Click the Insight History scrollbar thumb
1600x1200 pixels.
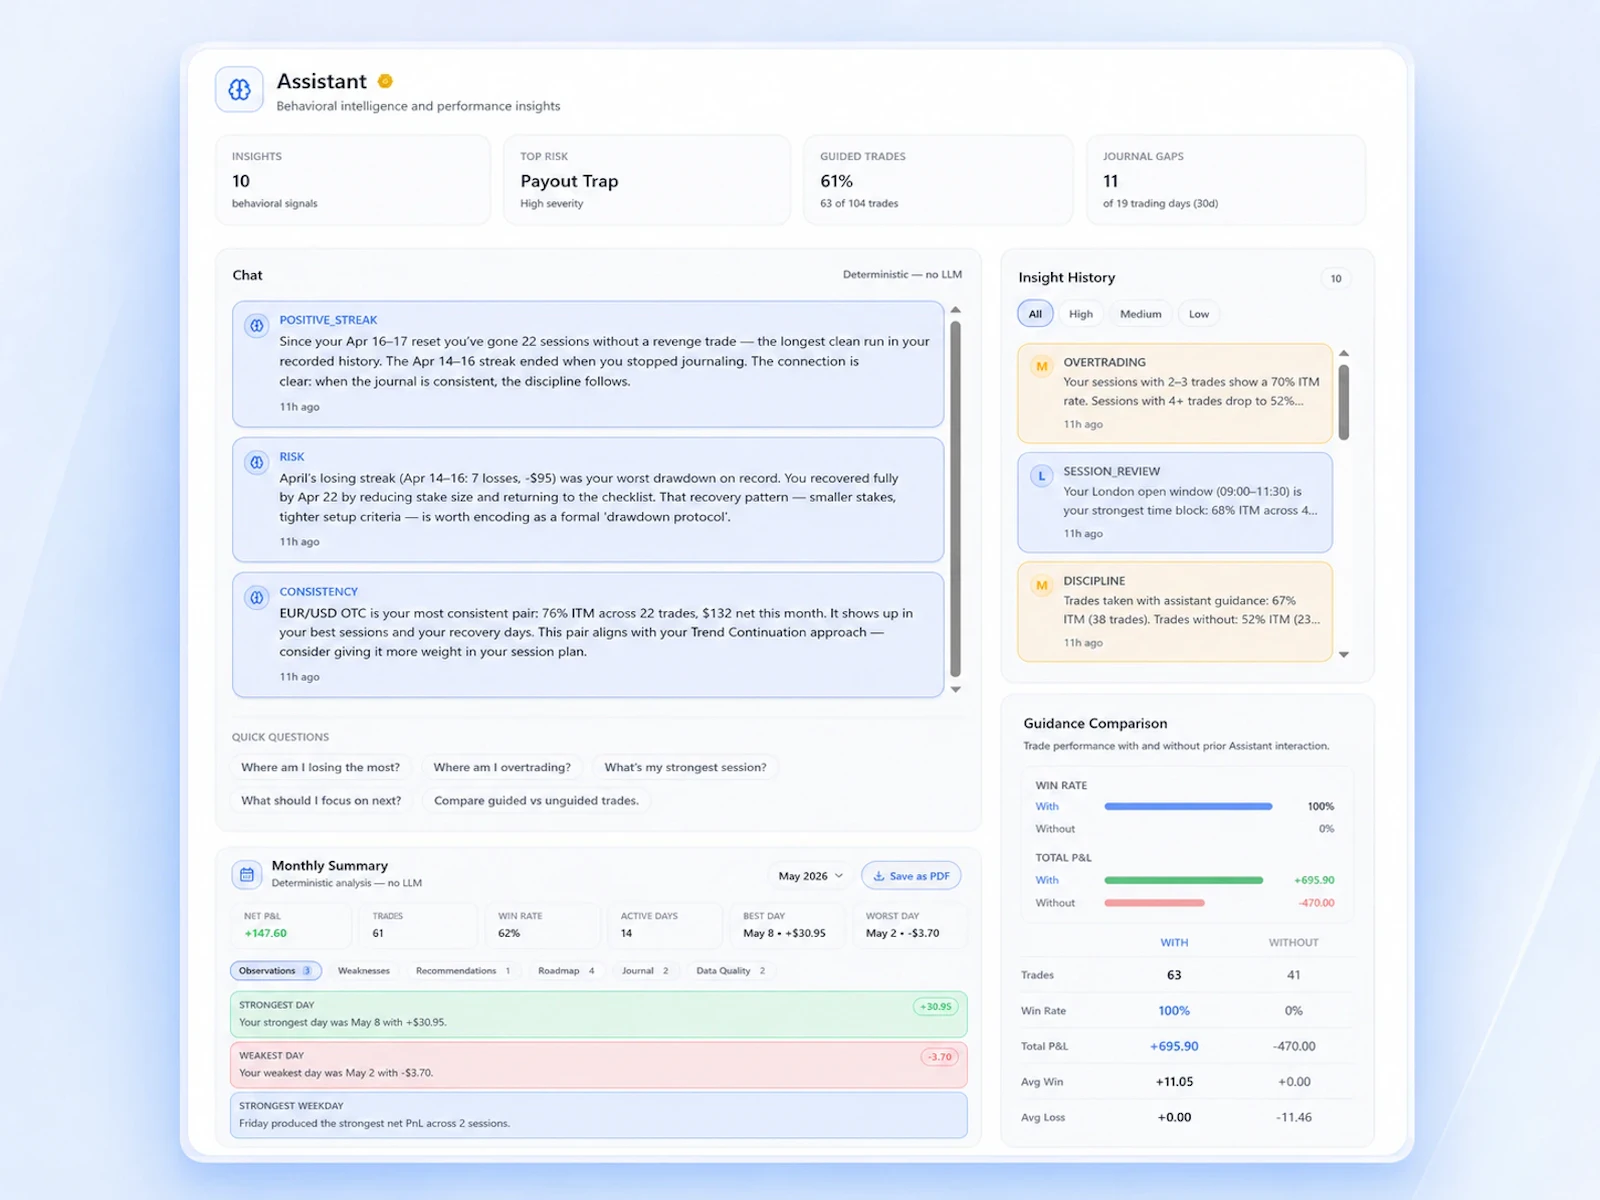pyautogui.click(x=1344, y=402)
